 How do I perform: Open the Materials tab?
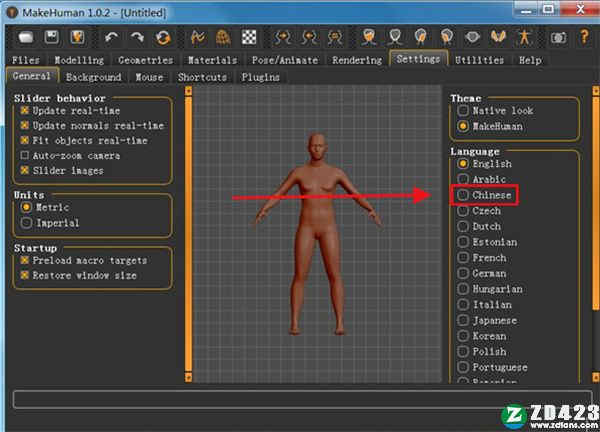(212, 60)
